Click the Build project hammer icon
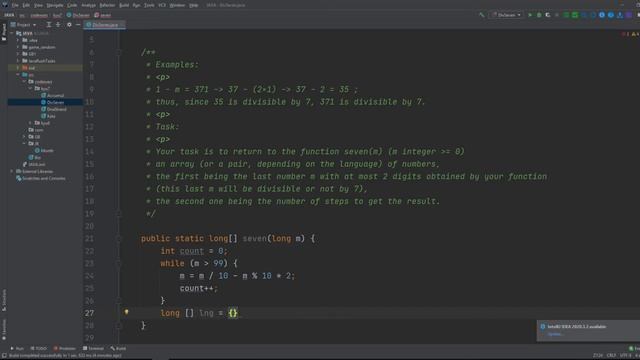The image size is (640, 360). (x=482, y=15)
